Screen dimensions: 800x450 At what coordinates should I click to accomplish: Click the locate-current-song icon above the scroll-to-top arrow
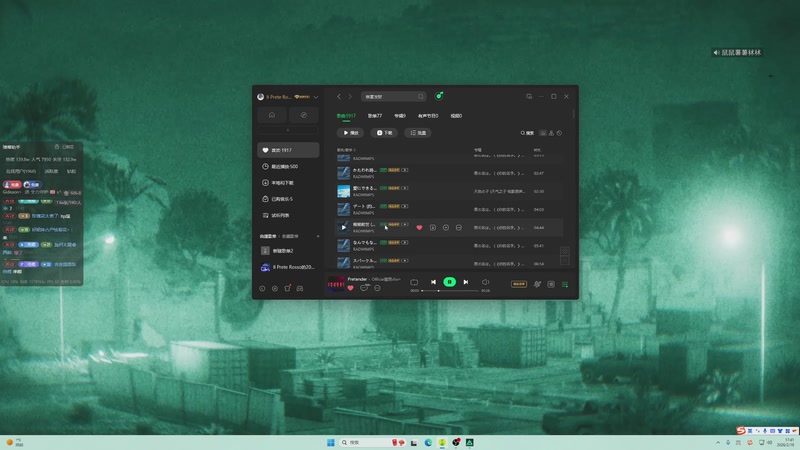coord(565,251)
